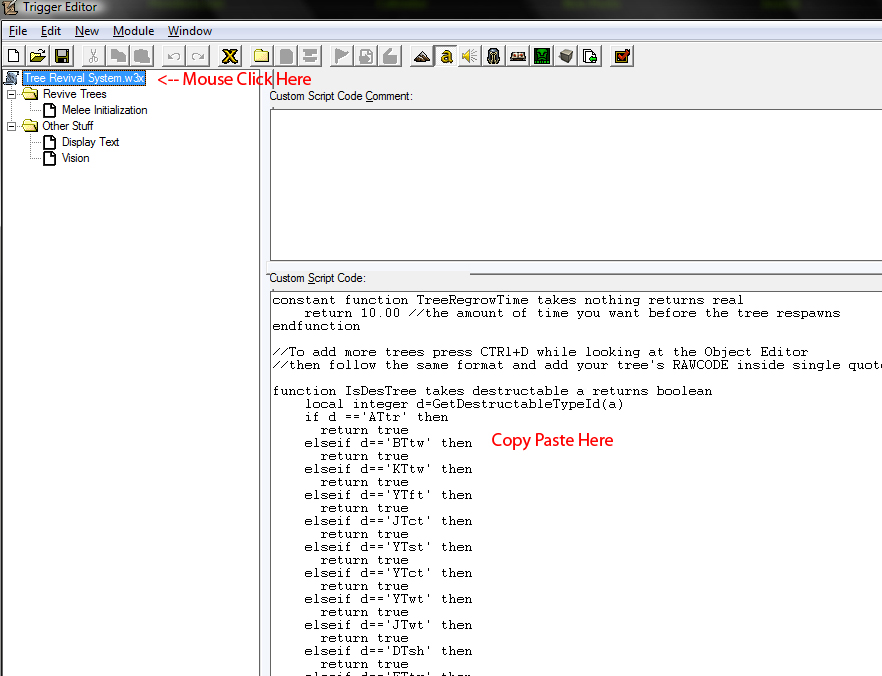Select the Trigger Editor 'a' icon
Screen dimensions: 882x676
pos(446,56)
